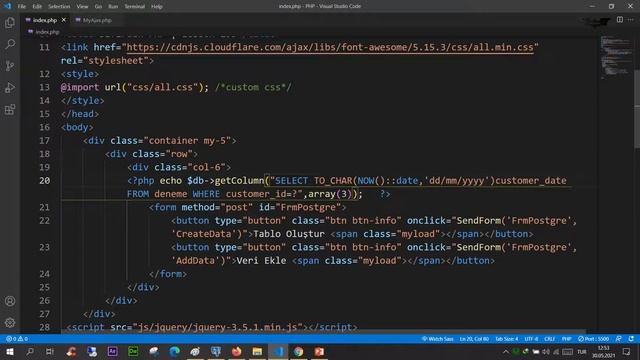Viewport: 640px width, 360px height.
Task: Open the Accounts menu icon
Action: pos(10,301)
